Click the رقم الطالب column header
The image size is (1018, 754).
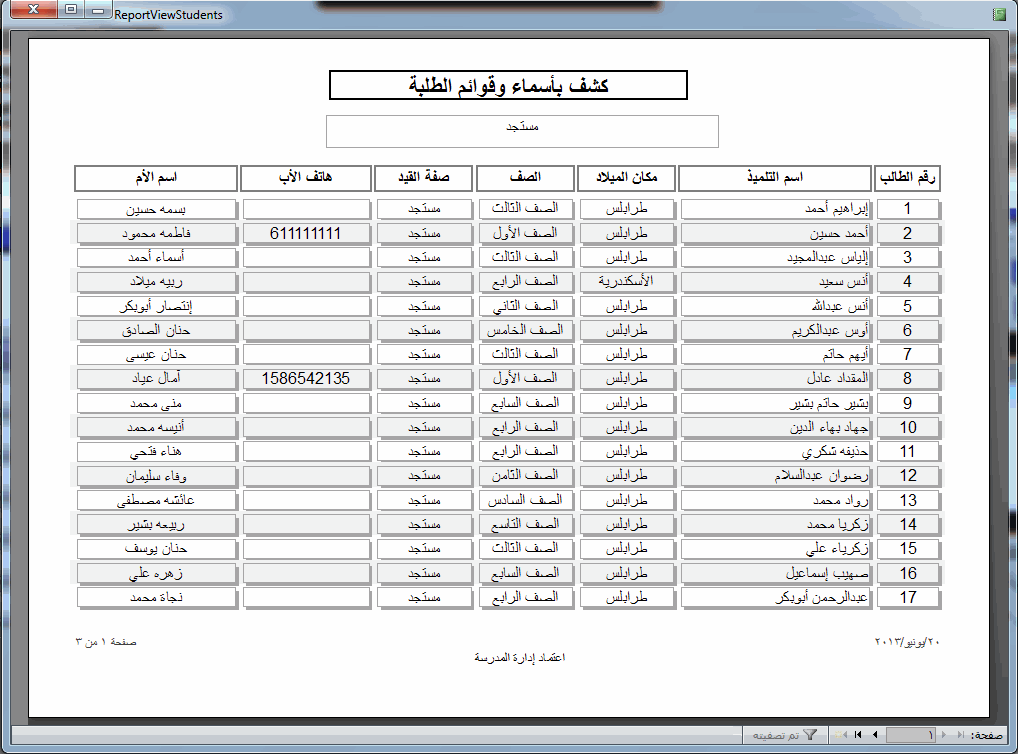tap(907, 178)
